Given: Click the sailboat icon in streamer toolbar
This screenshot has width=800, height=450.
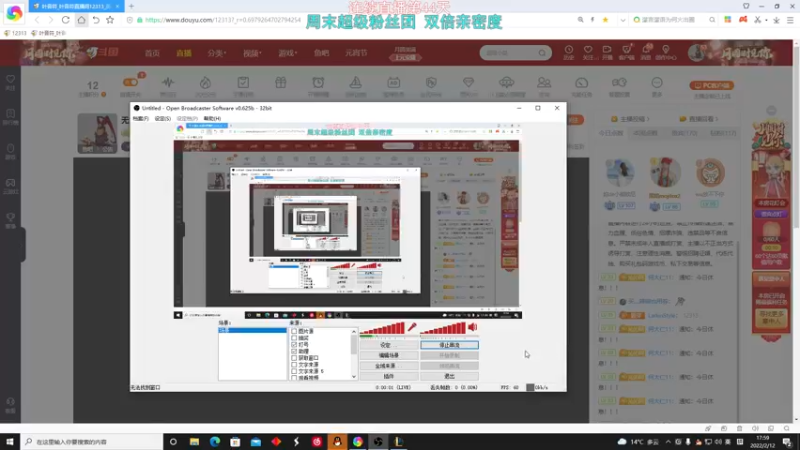Looking at the screenshot, I should pos(356,82).
